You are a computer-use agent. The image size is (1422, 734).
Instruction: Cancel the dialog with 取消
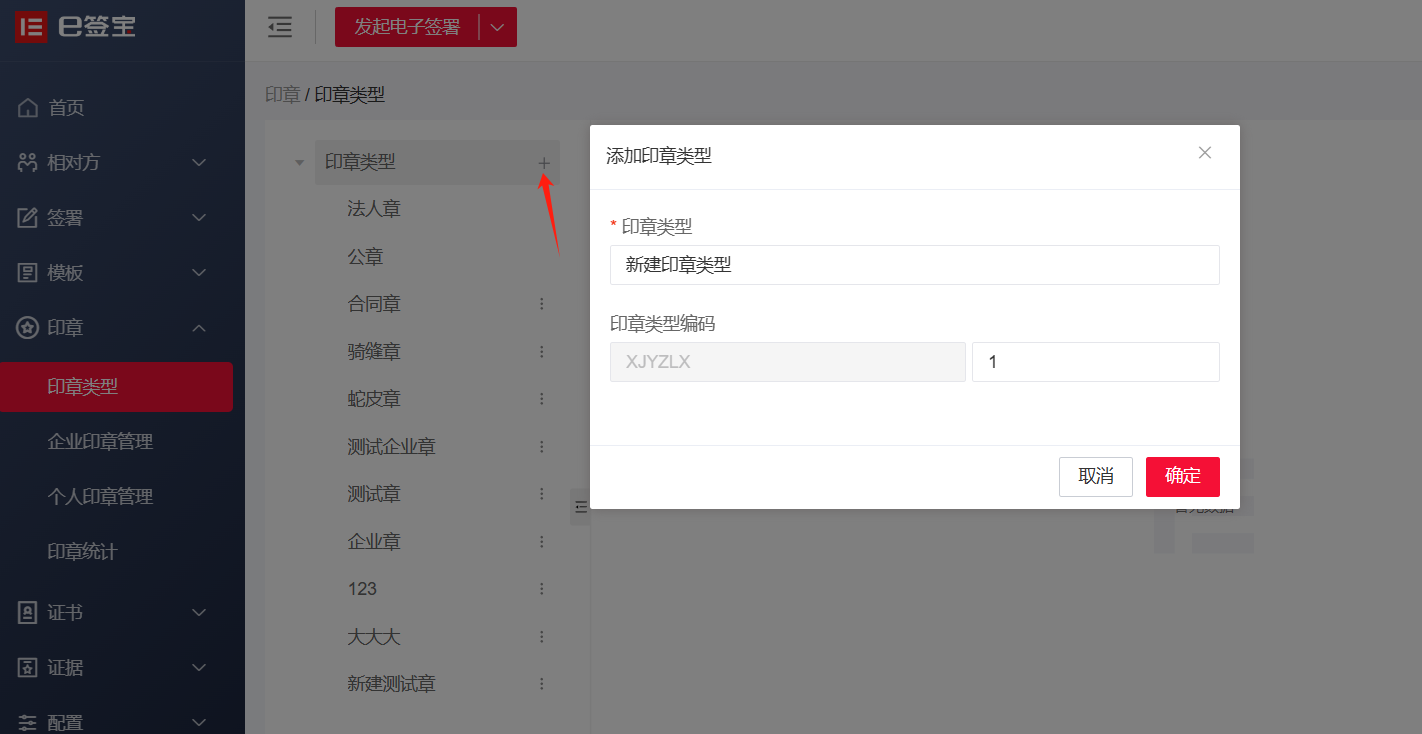(x=1096, y=476)
